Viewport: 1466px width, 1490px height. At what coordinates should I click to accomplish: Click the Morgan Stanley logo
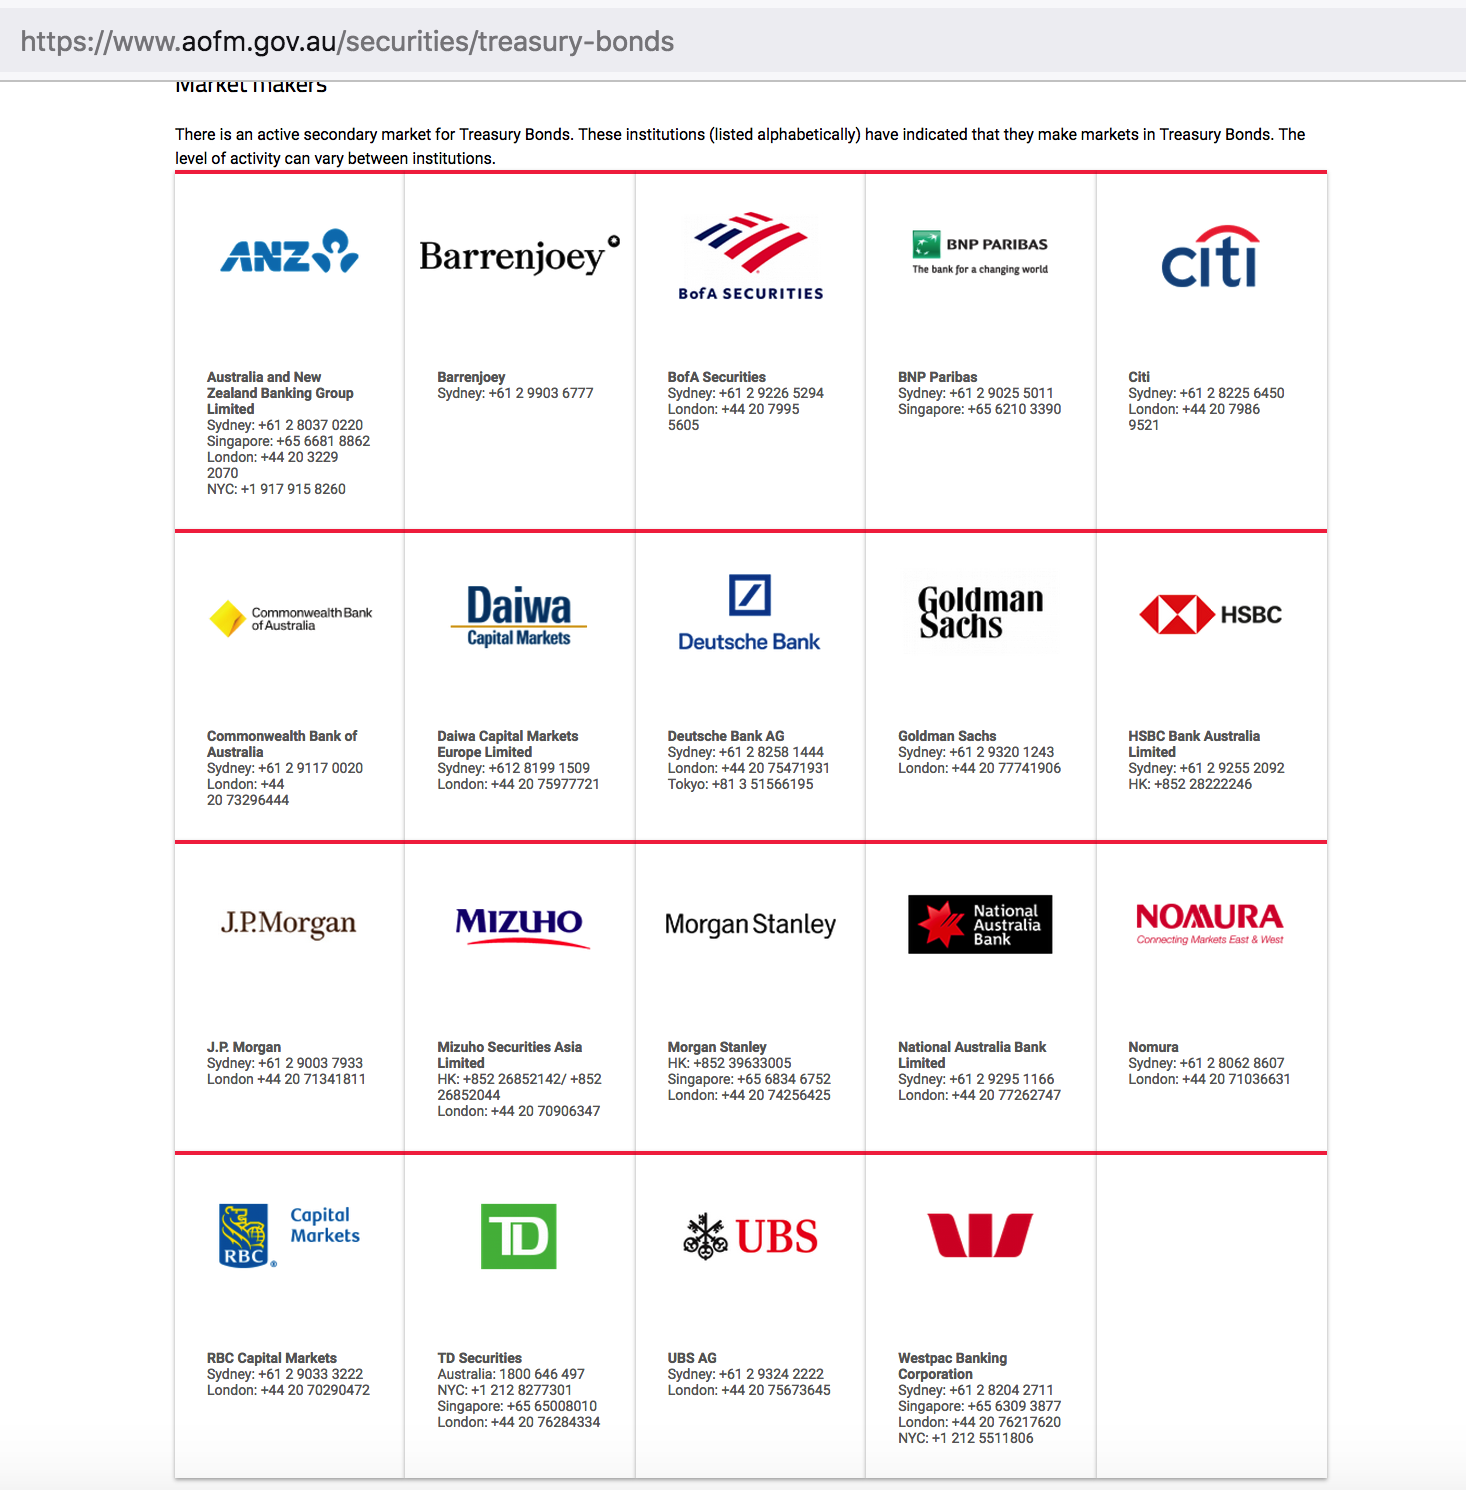point(750,925)
